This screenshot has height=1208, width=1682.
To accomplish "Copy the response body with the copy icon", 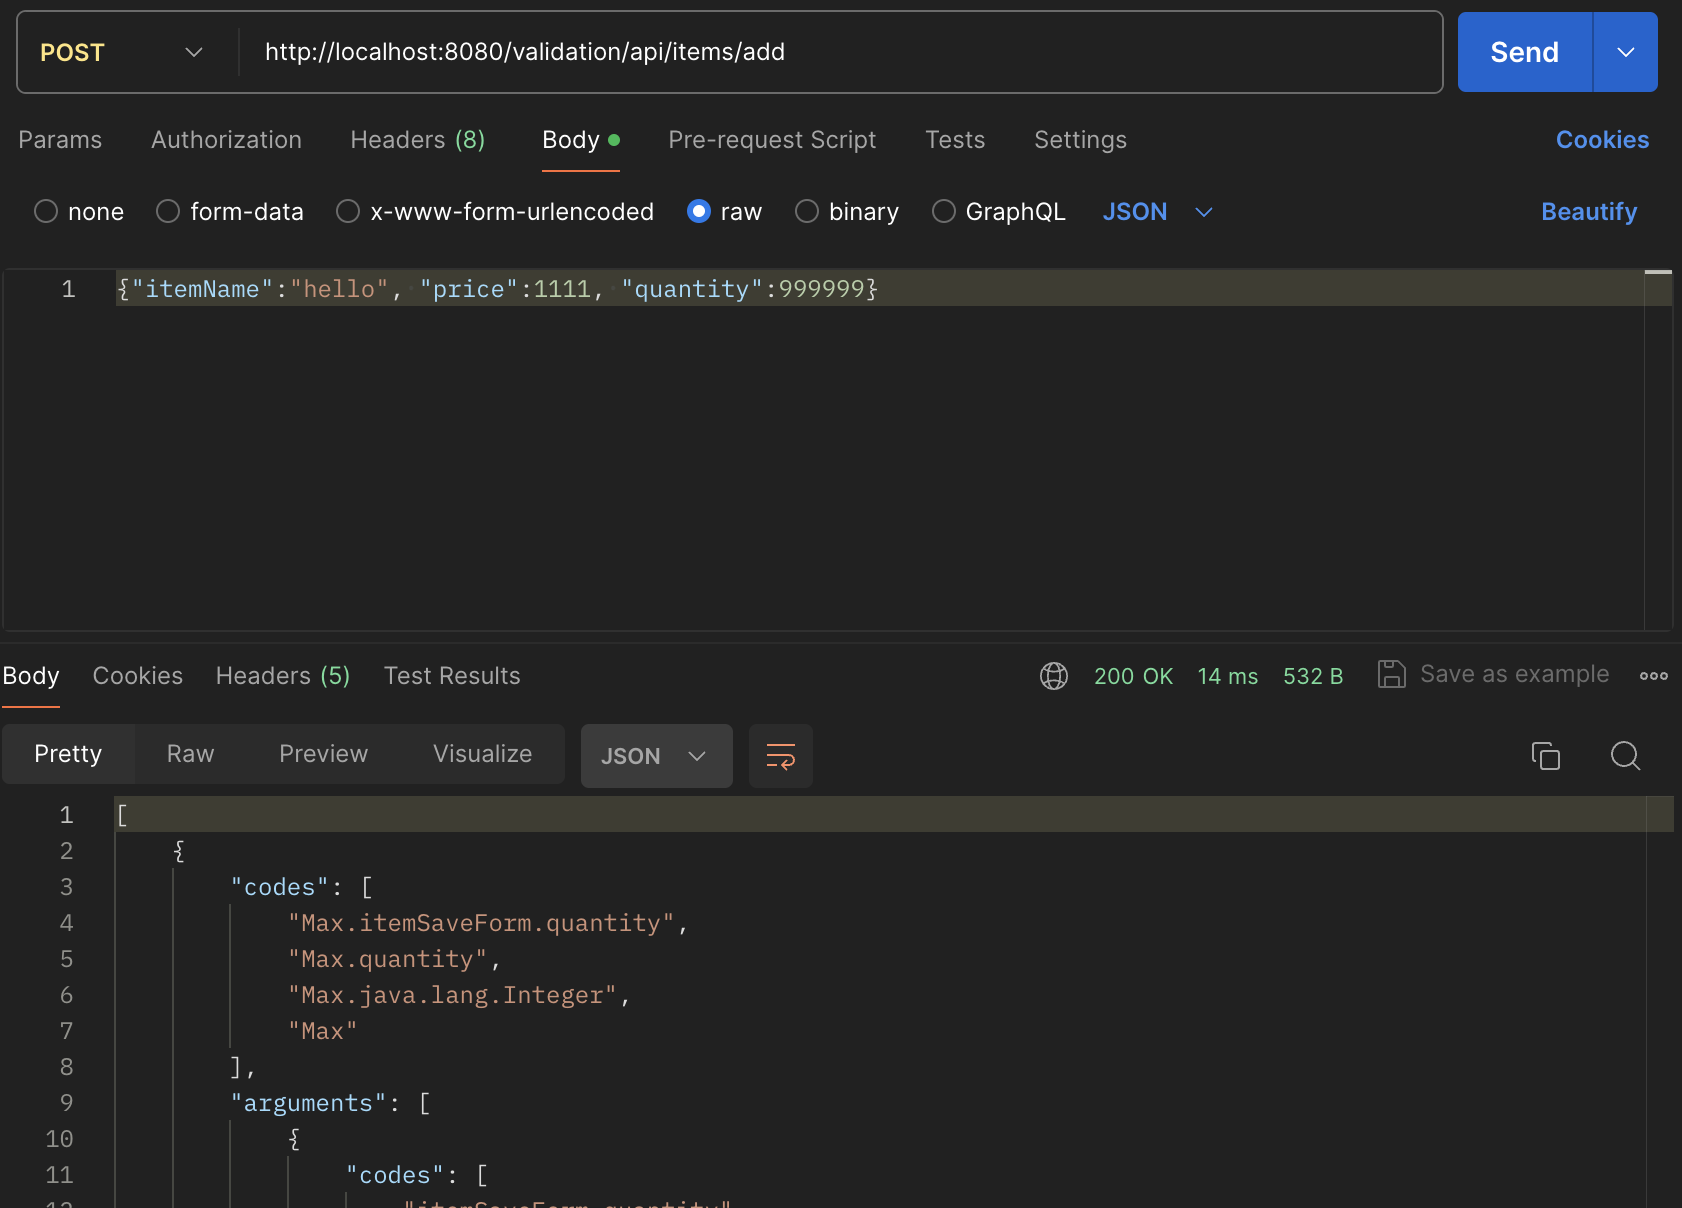I will click(x=1546, y=756).
